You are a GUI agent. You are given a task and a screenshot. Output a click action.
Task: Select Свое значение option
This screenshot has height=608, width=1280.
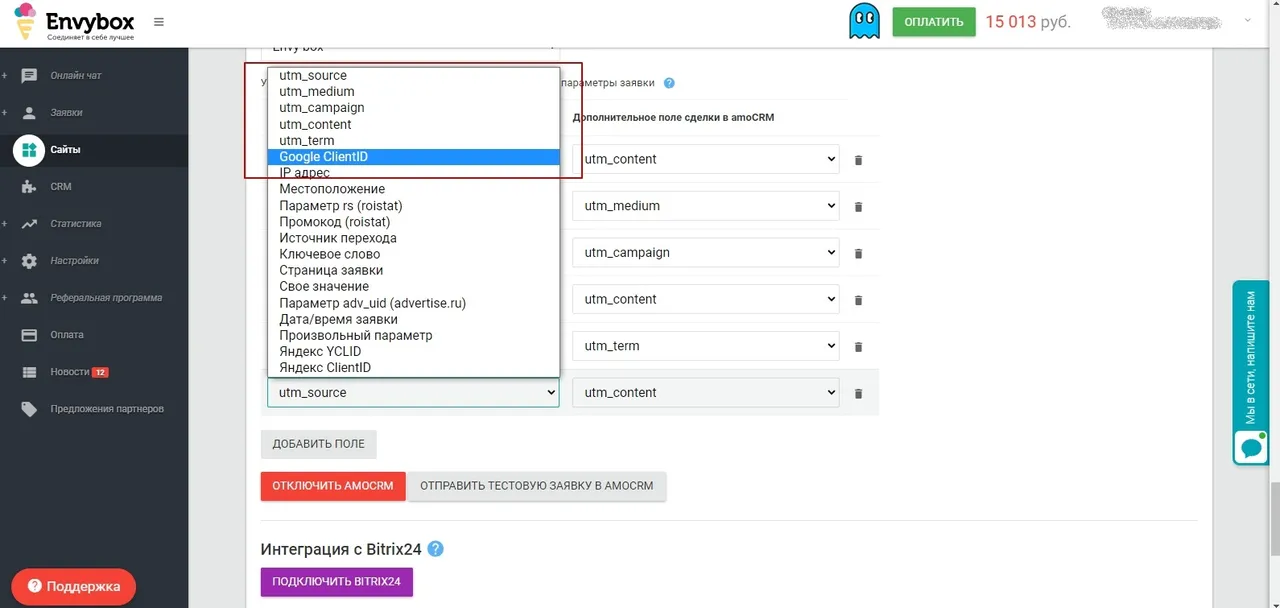tap(413, 286)
